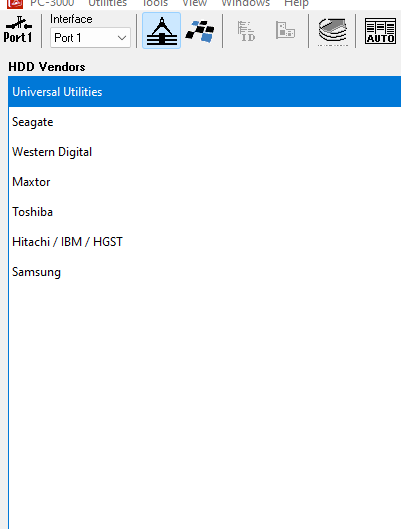The height and width of the screenshot is (529, 401).
Task: Select Samsung in the vendor list
Action: click(205, 272)
